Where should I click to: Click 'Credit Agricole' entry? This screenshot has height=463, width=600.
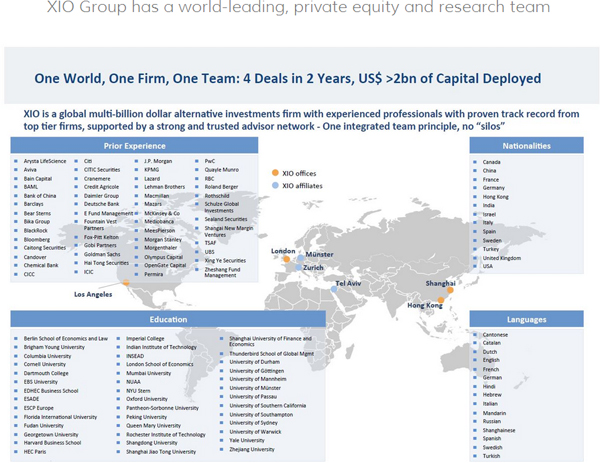101,187
